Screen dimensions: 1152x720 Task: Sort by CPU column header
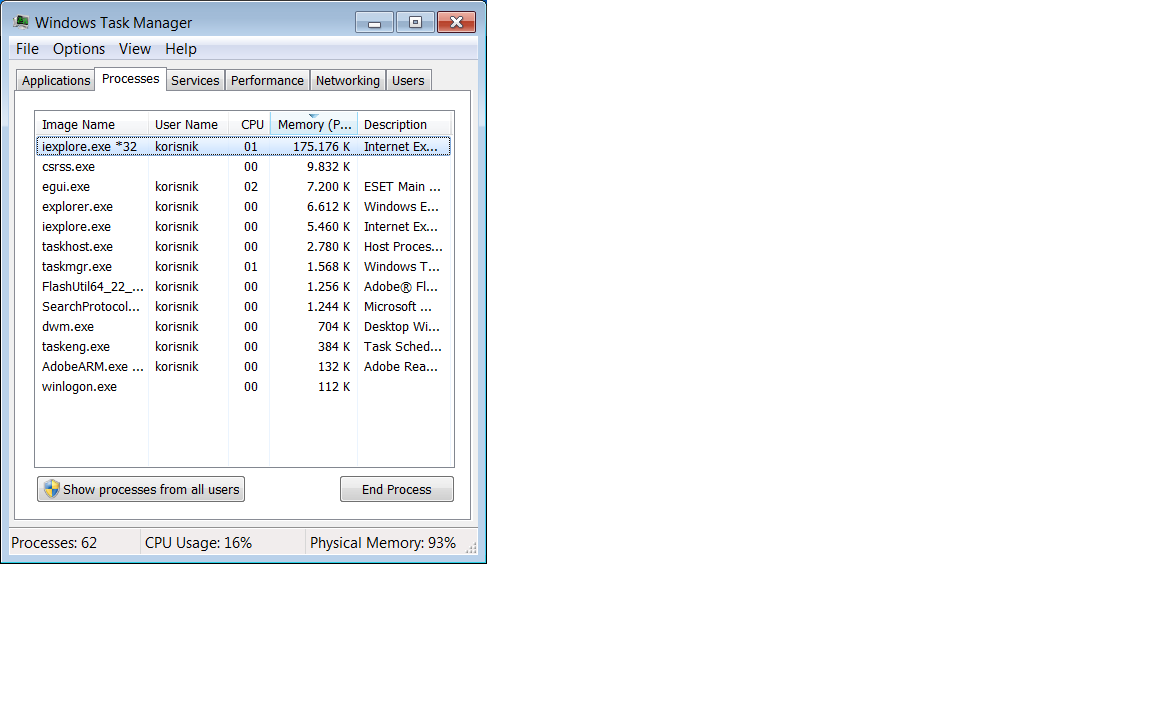coord(250,124)
